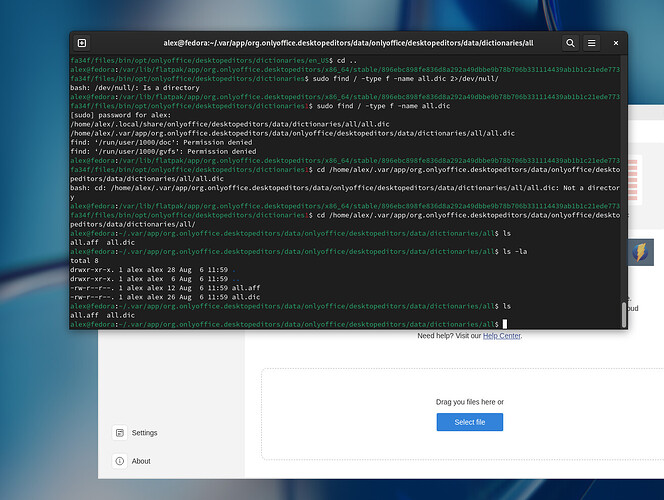664x500 pixels.
Task: Open the Help Center link in ONLYOFFICE
Action: (501, 335)
